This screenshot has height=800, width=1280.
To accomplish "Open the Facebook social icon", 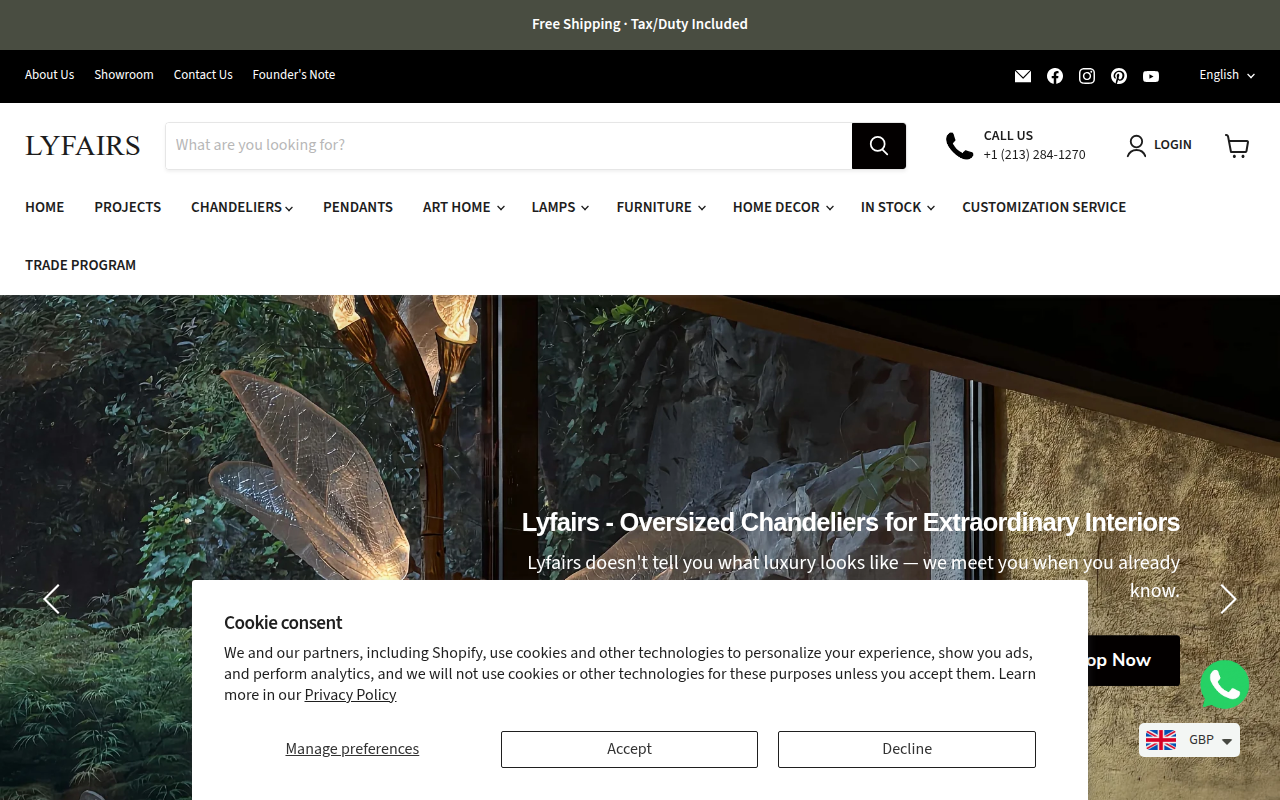I will pyautogui.click(x=1055, y=76).
